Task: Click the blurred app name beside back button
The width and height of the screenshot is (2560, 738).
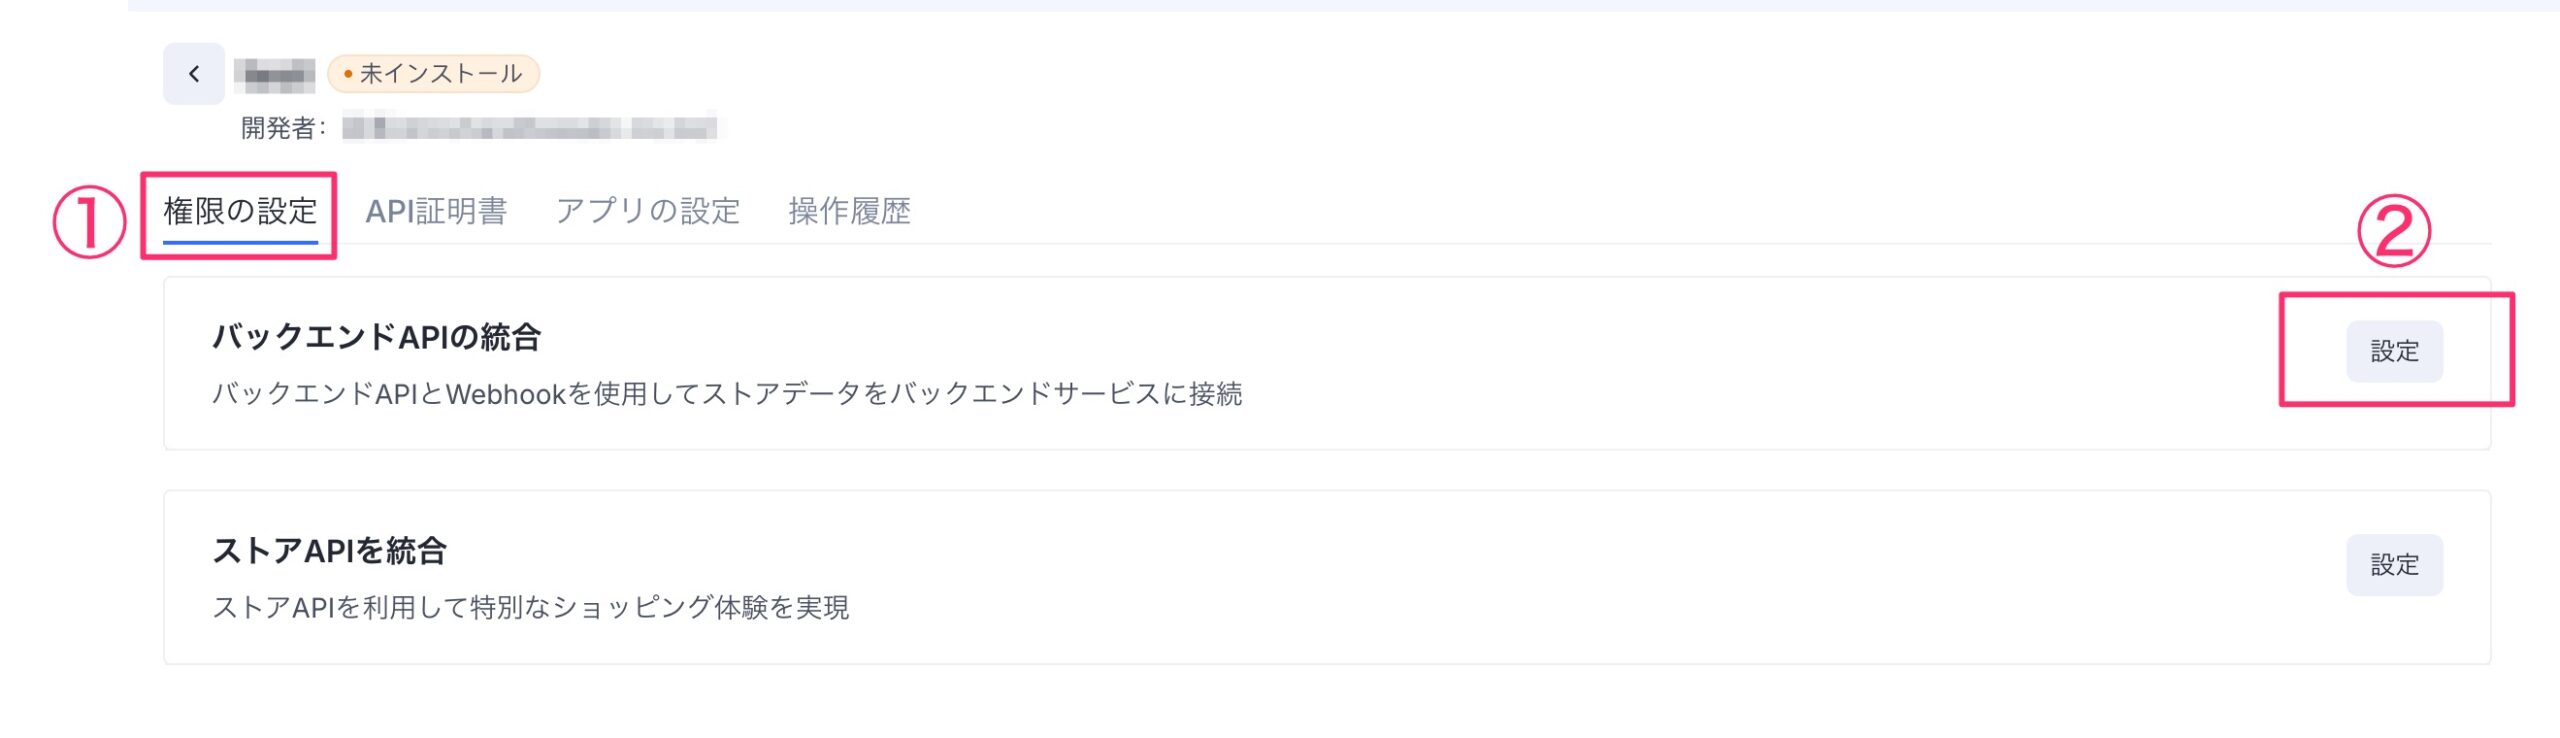Action: 275,74
